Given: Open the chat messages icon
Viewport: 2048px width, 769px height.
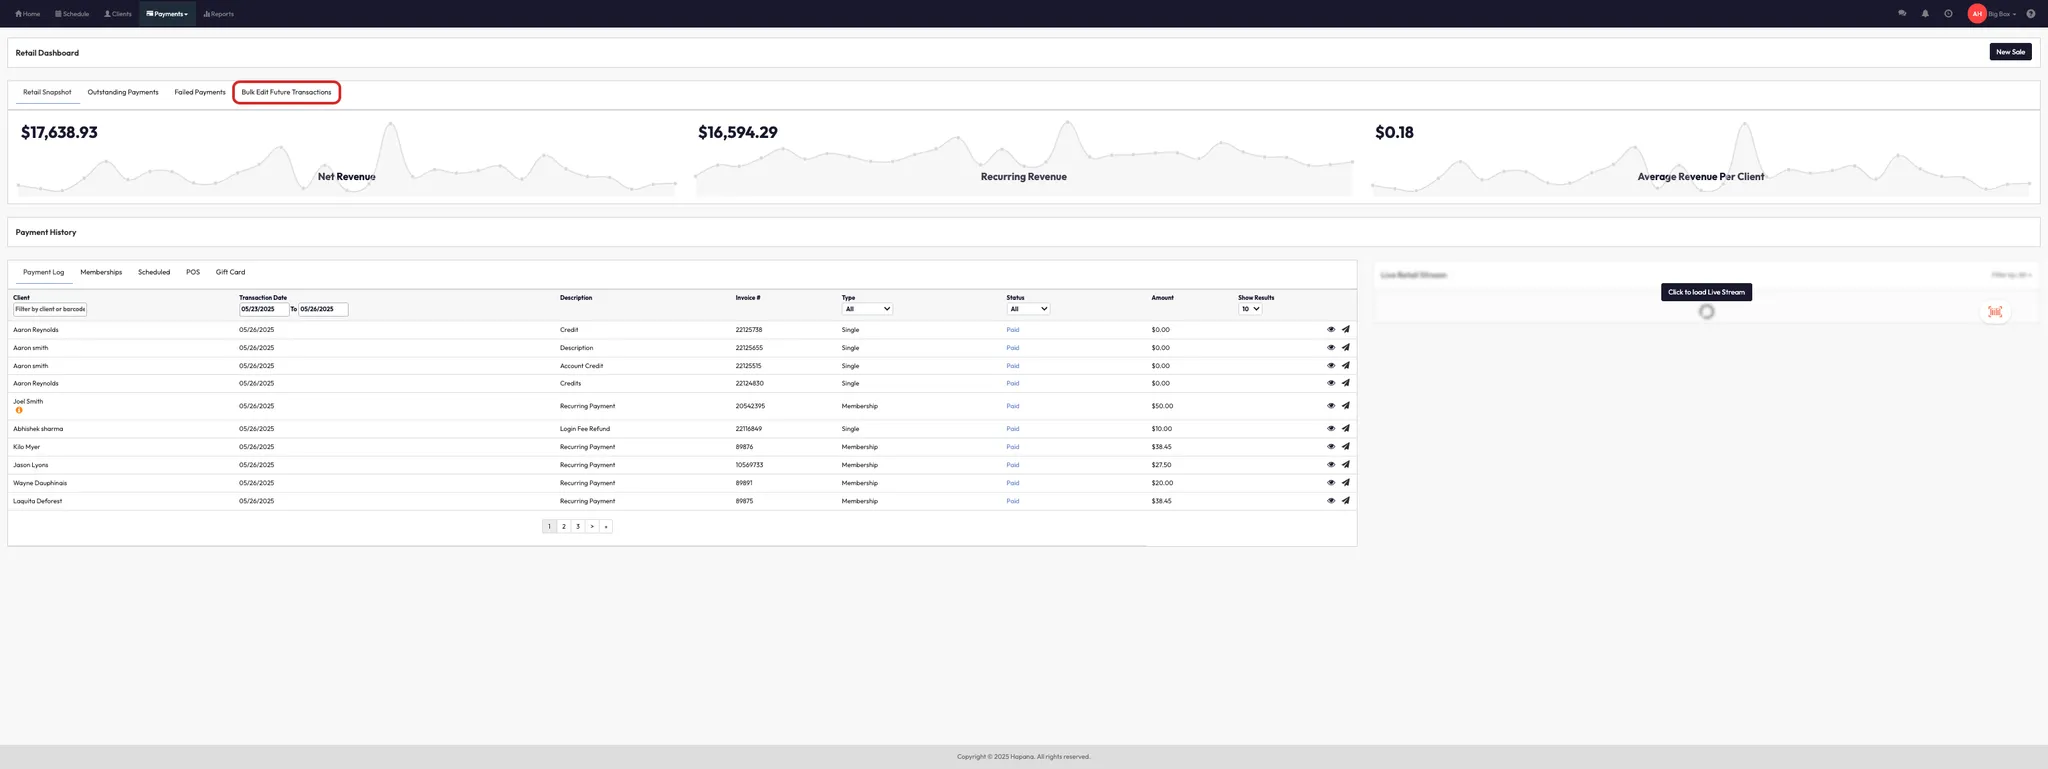Looking at the screenshot, I should pyautogui.click(x=1902, y=14).
